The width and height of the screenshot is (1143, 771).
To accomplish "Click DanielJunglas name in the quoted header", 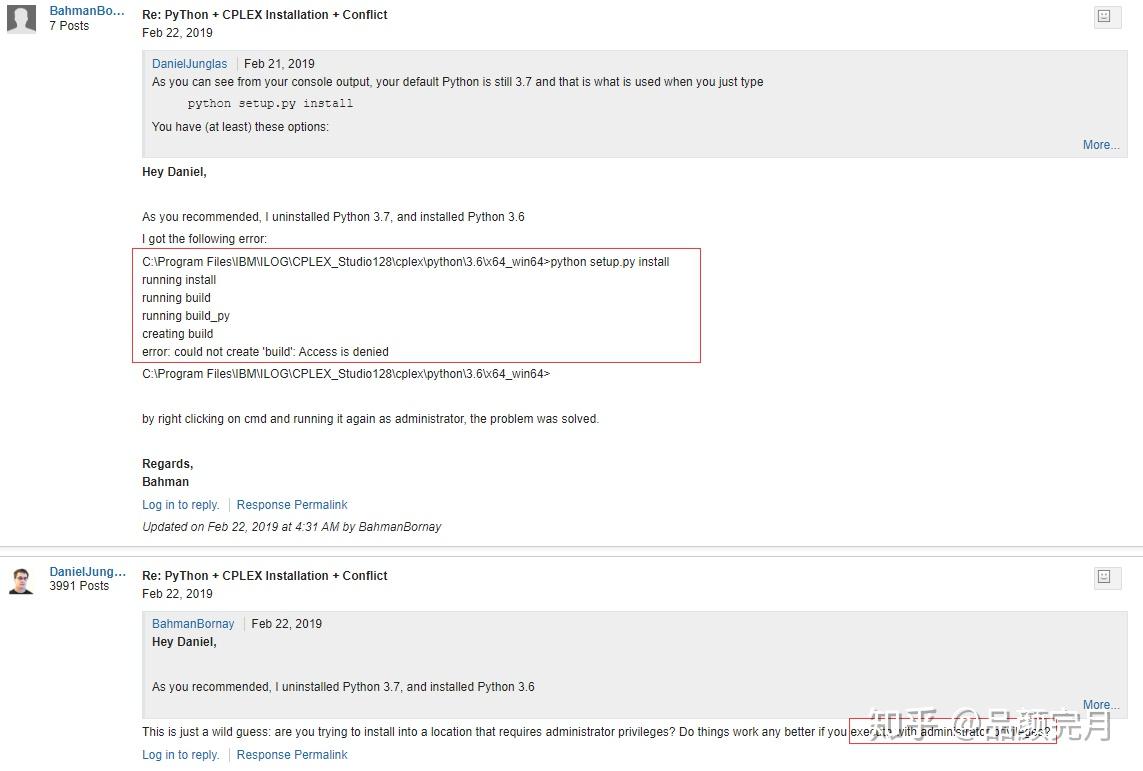I will (189, 64).
